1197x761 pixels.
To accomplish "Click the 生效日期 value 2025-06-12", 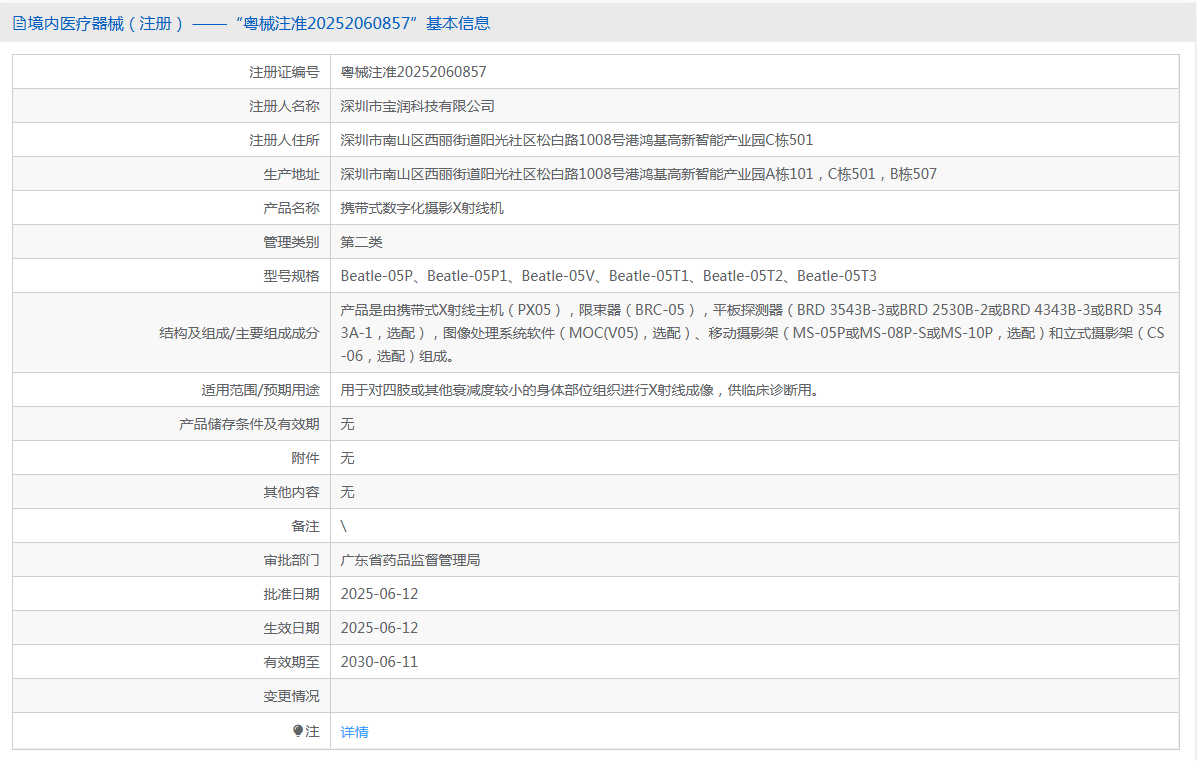I will point(379,628).
